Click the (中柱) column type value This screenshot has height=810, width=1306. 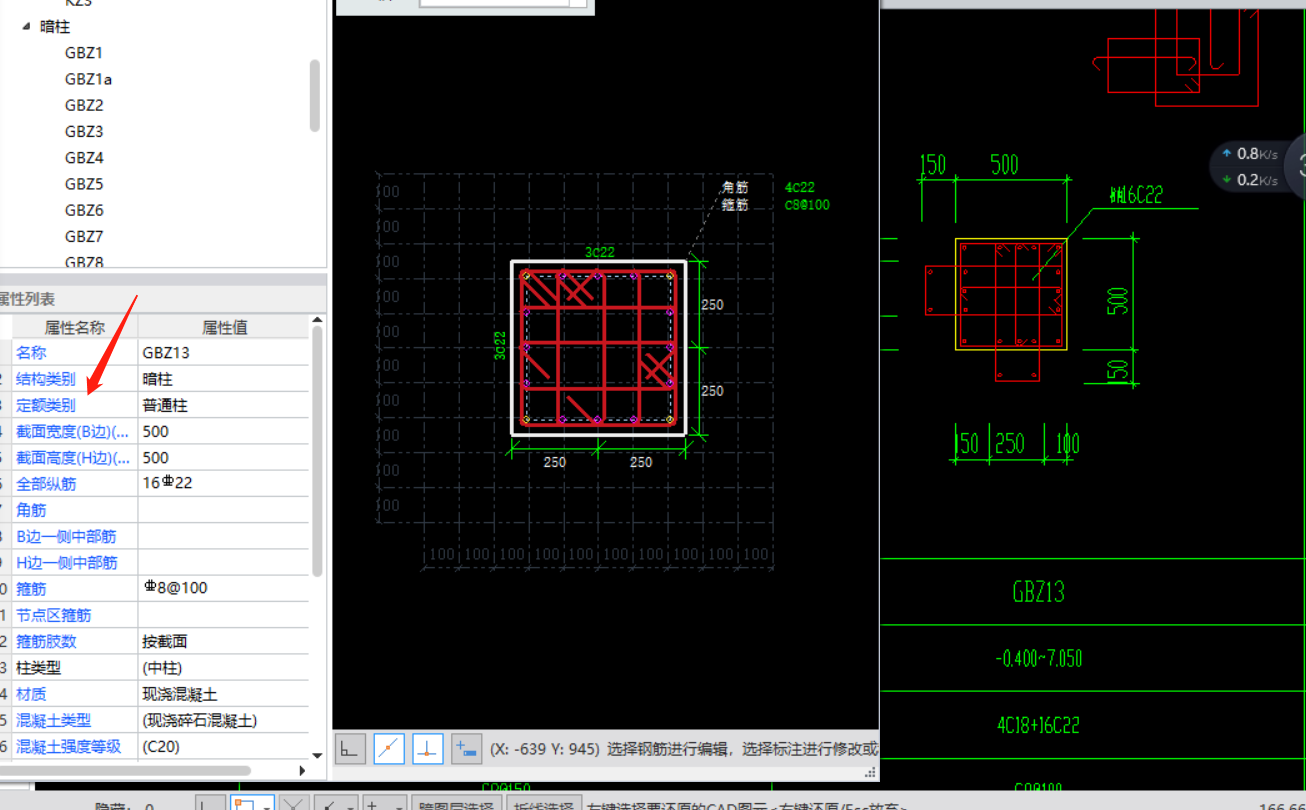click(x=224, y=667)
